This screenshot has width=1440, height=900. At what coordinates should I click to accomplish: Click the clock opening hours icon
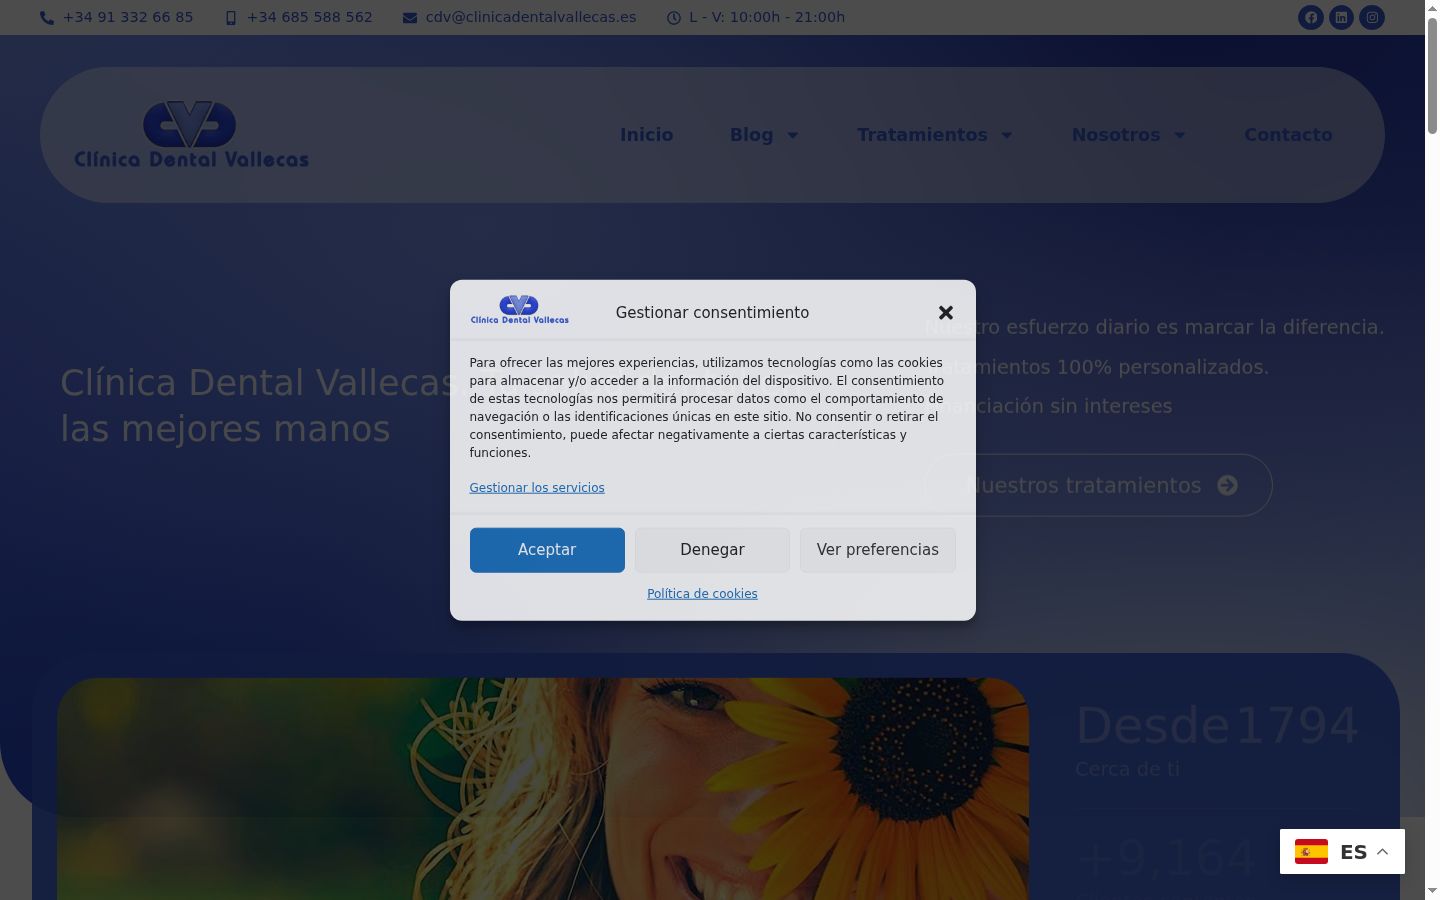(x=674, y=18)
